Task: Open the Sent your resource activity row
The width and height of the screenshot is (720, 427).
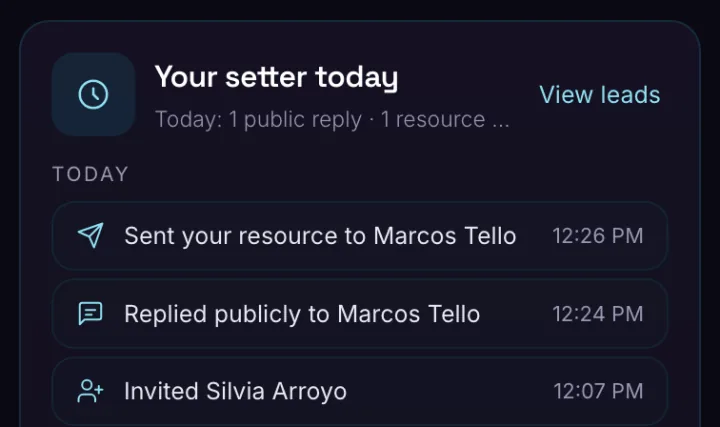Action: pyautogui.click(x=360, y=236)
